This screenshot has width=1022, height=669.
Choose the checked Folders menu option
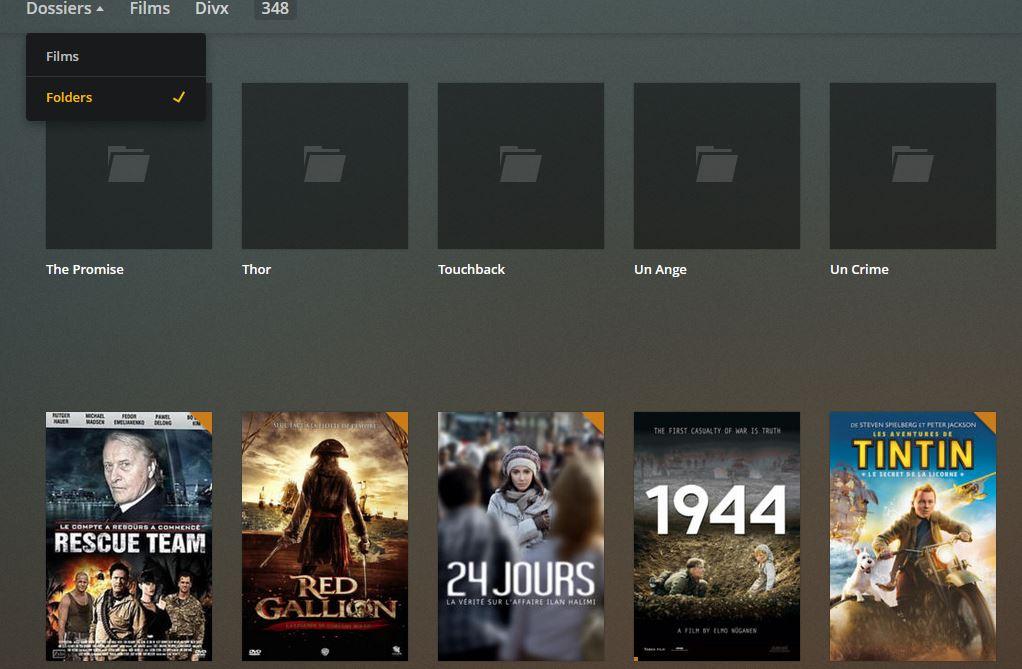pyautogui.click(x=116, y=97)
